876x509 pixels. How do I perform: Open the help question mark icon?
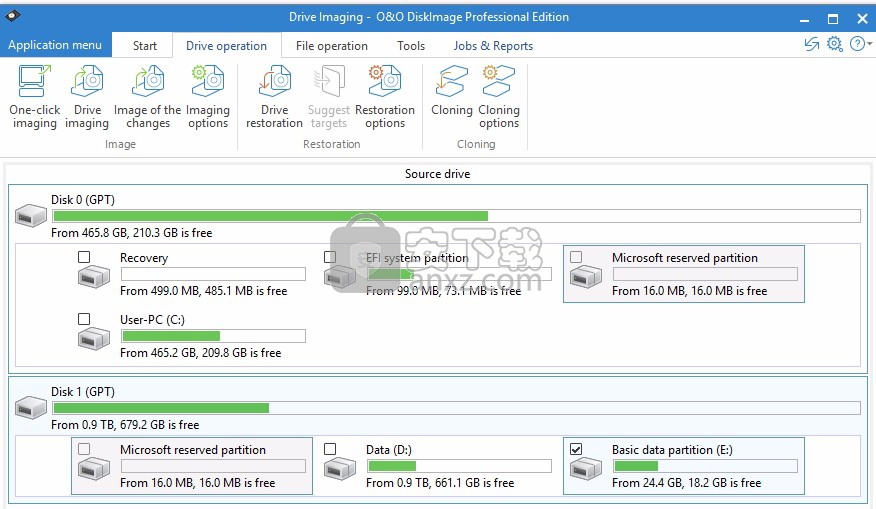point(857,44)
